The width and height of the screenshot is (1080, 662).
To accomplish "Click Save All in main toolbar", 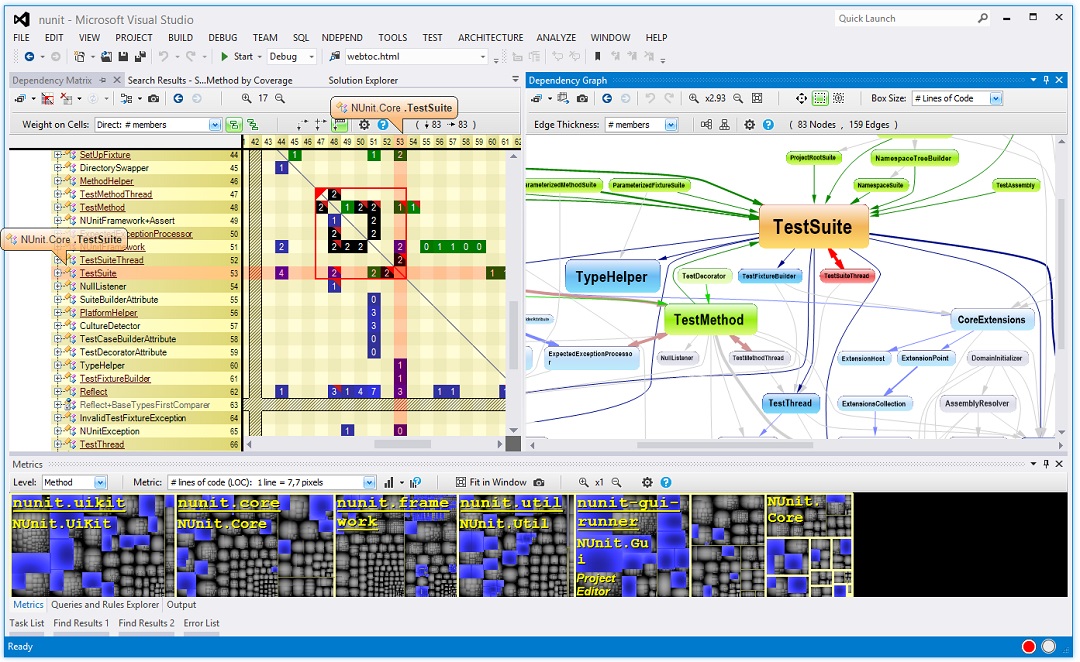I will [140, 56].
